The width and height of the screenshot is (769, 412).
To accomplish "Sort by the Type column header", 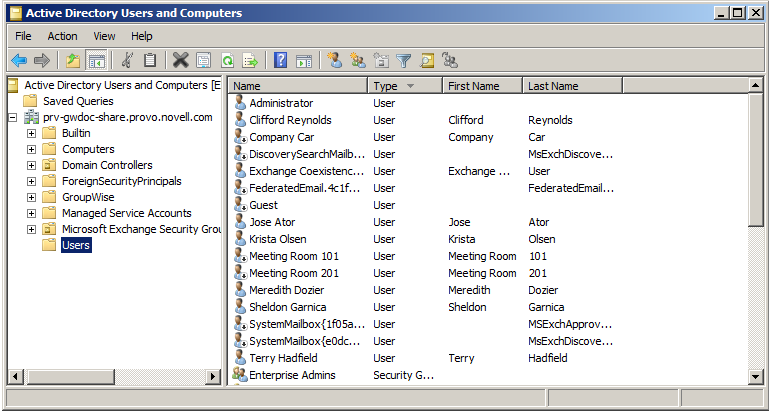I will point(405,86).
